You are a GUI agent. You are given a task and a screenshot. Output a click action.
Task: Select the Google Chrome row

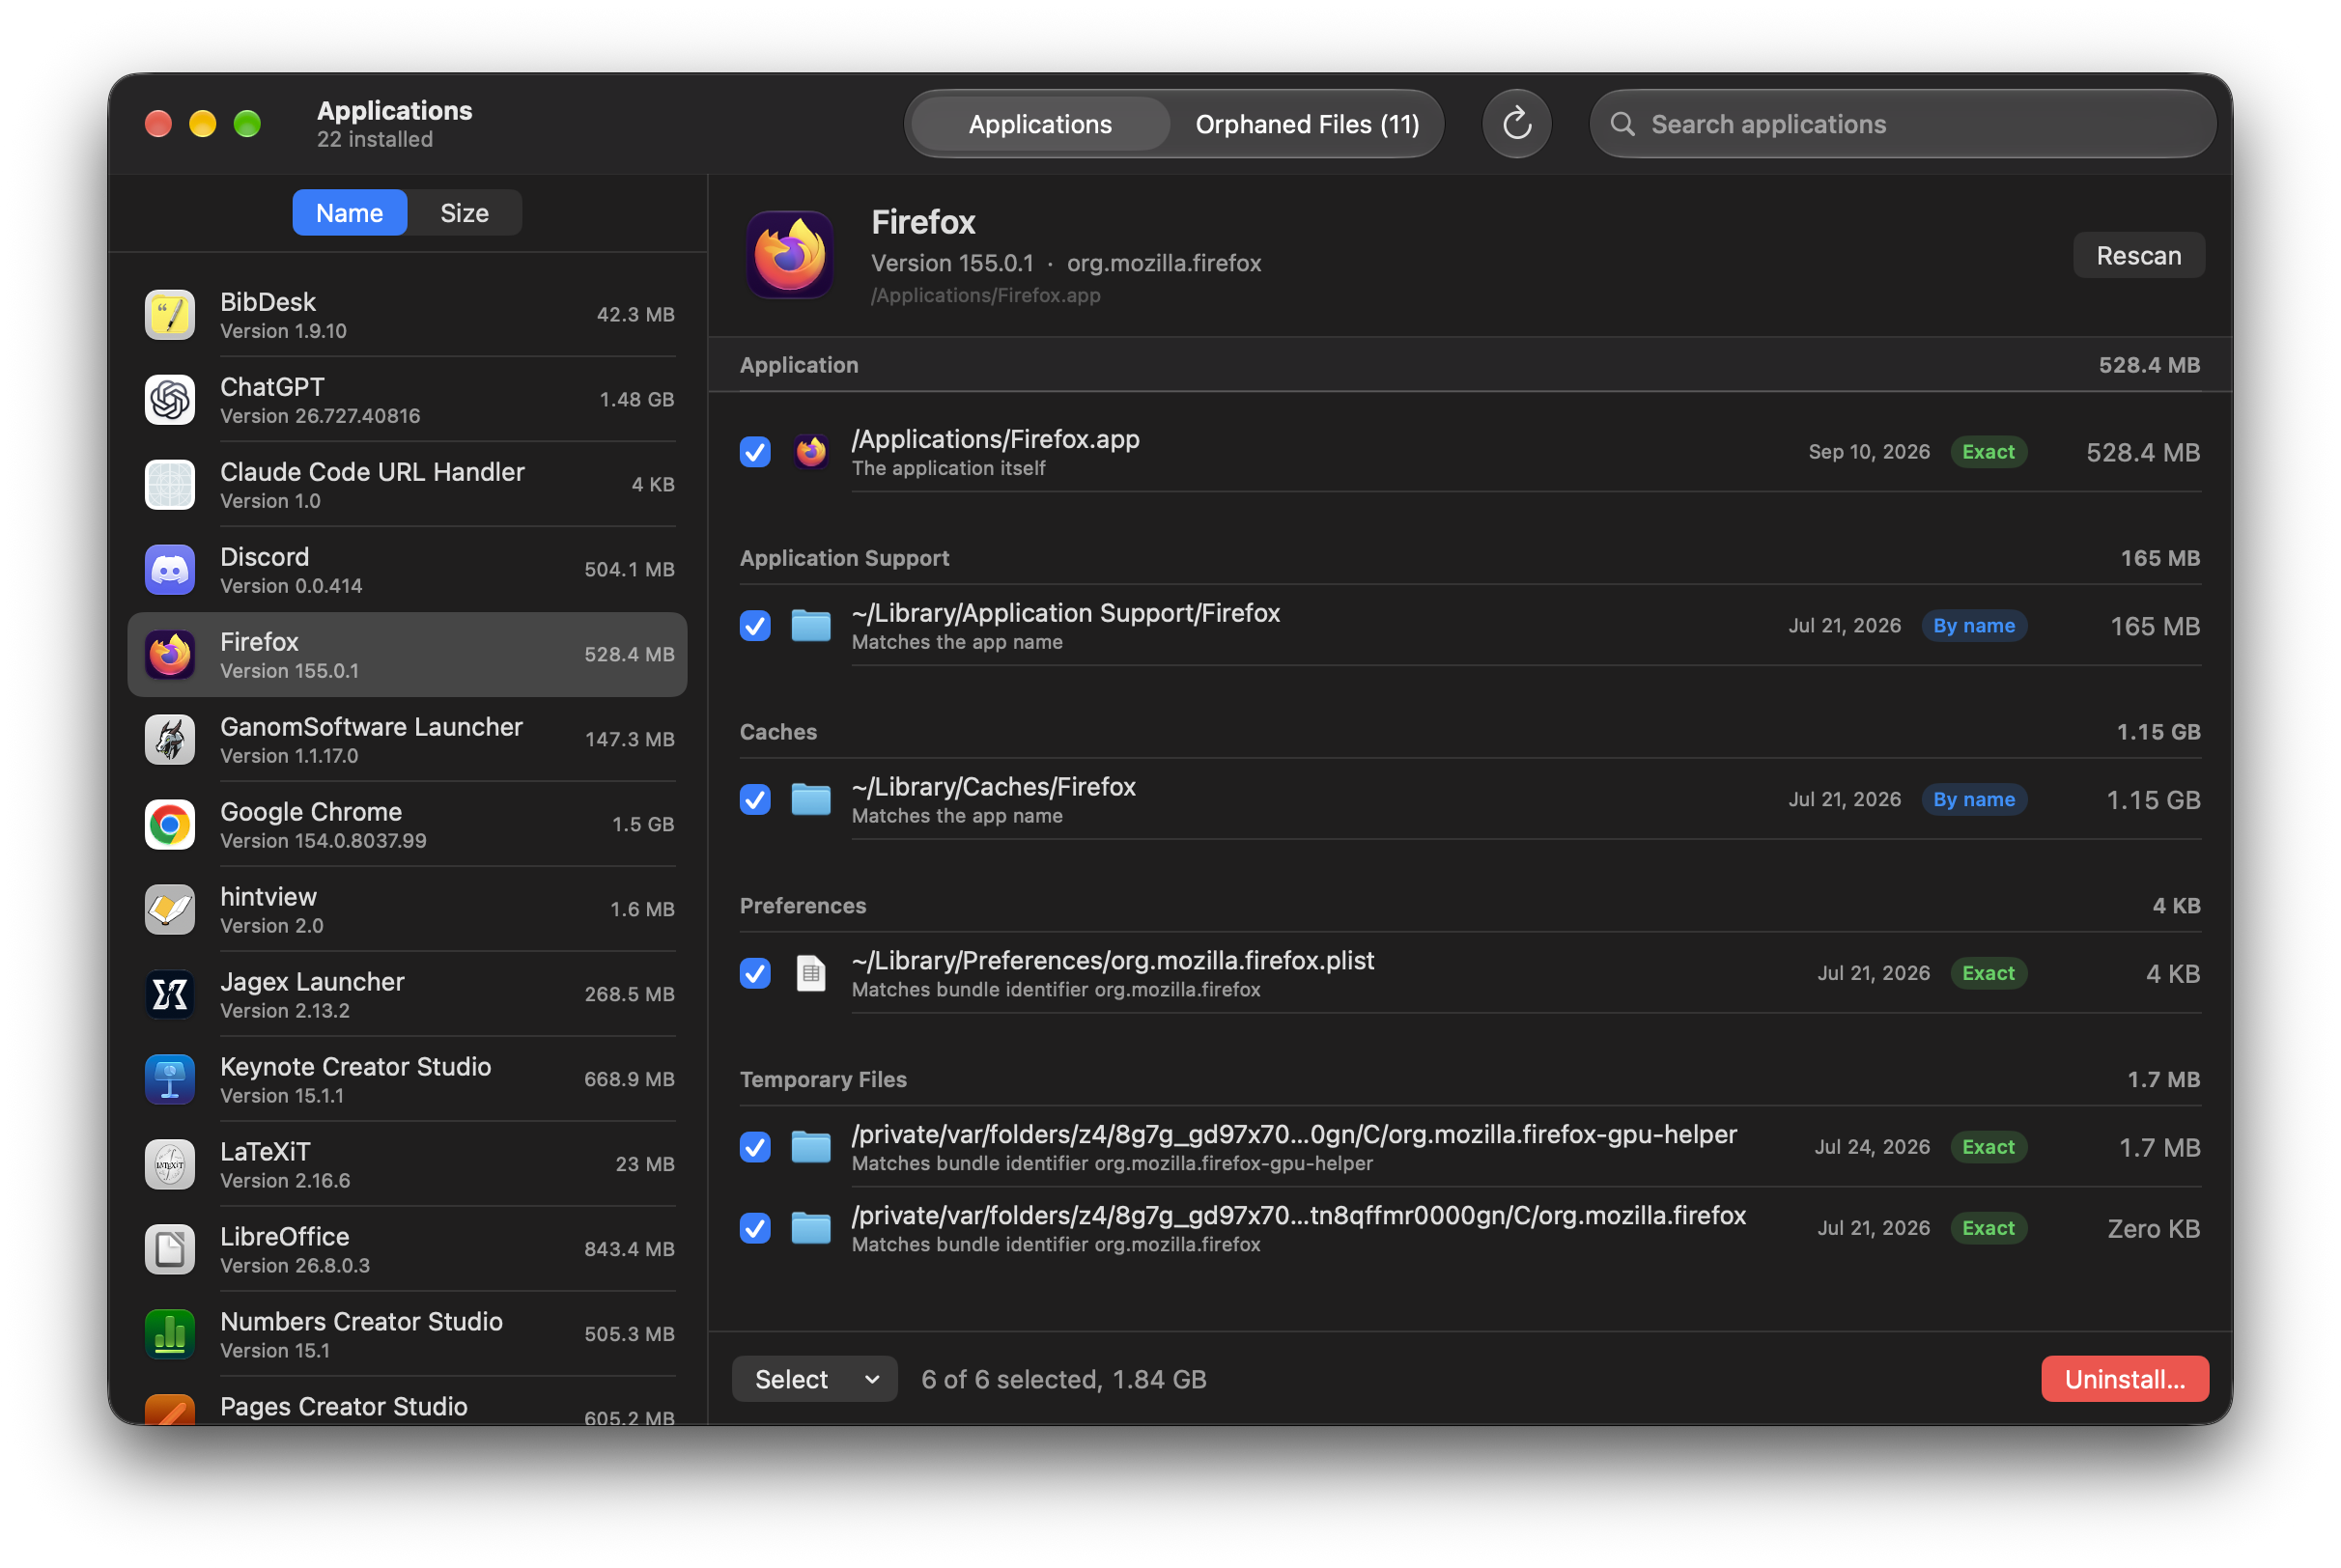pos(408,825)
